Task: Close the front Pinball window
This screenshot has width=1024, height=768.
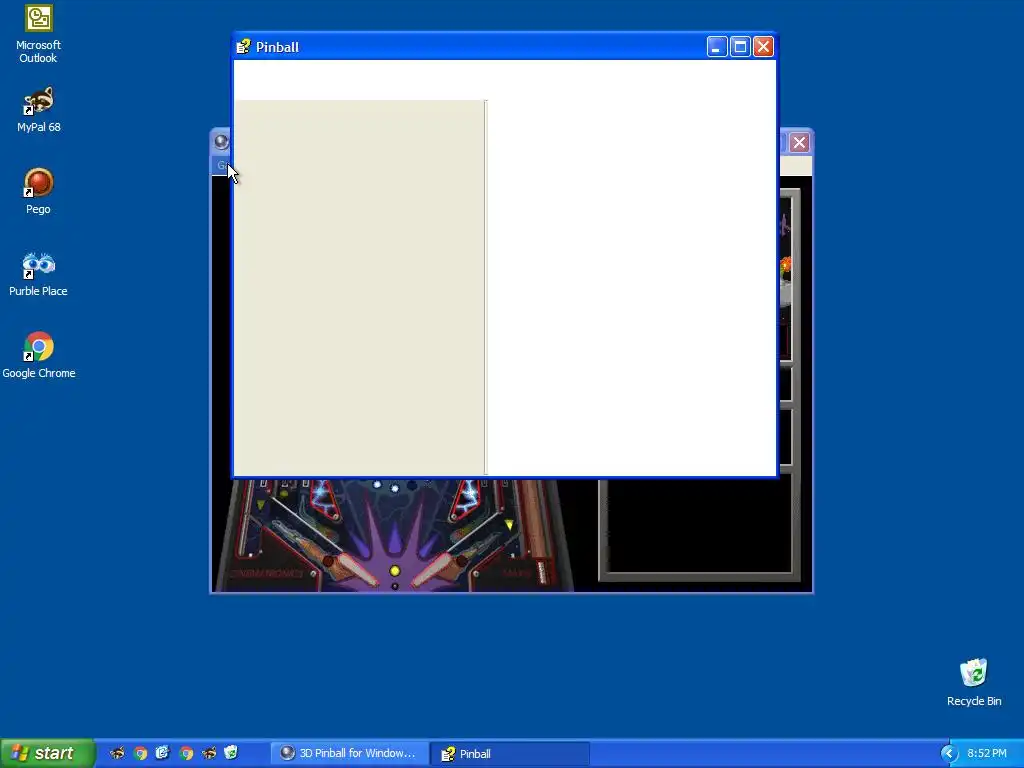Action: [763, 46]
